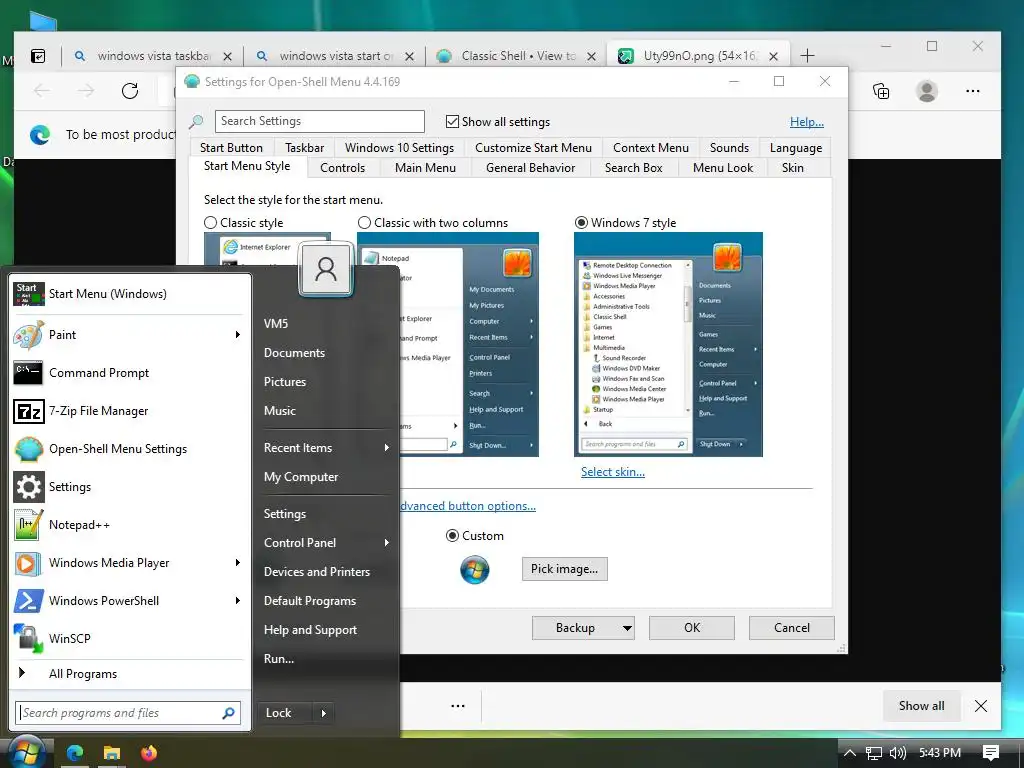Image resolution: width=1024 pixels, height=768 pixels.
Task: Toggle the Show all settings checkbox
Action: click(x=452, y=121)
